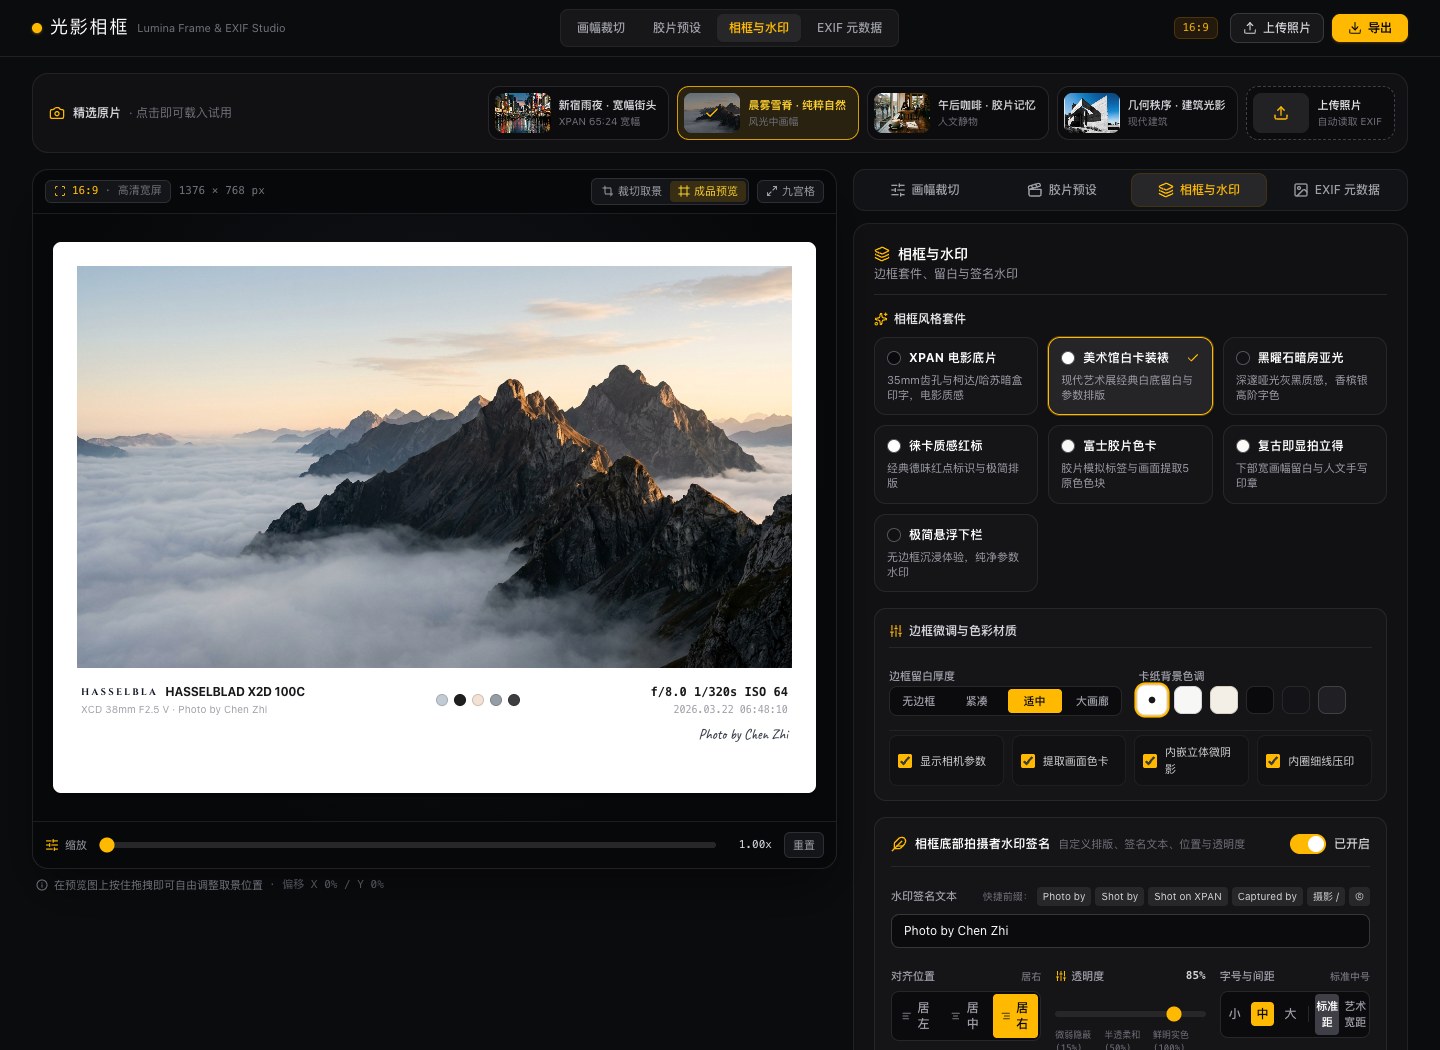The height and width of the screenshot is (1050, 1440).
Task: Click the upload-arrow icon in the dashed 自动读取 EXIF card
Action: click(1281, 113)
